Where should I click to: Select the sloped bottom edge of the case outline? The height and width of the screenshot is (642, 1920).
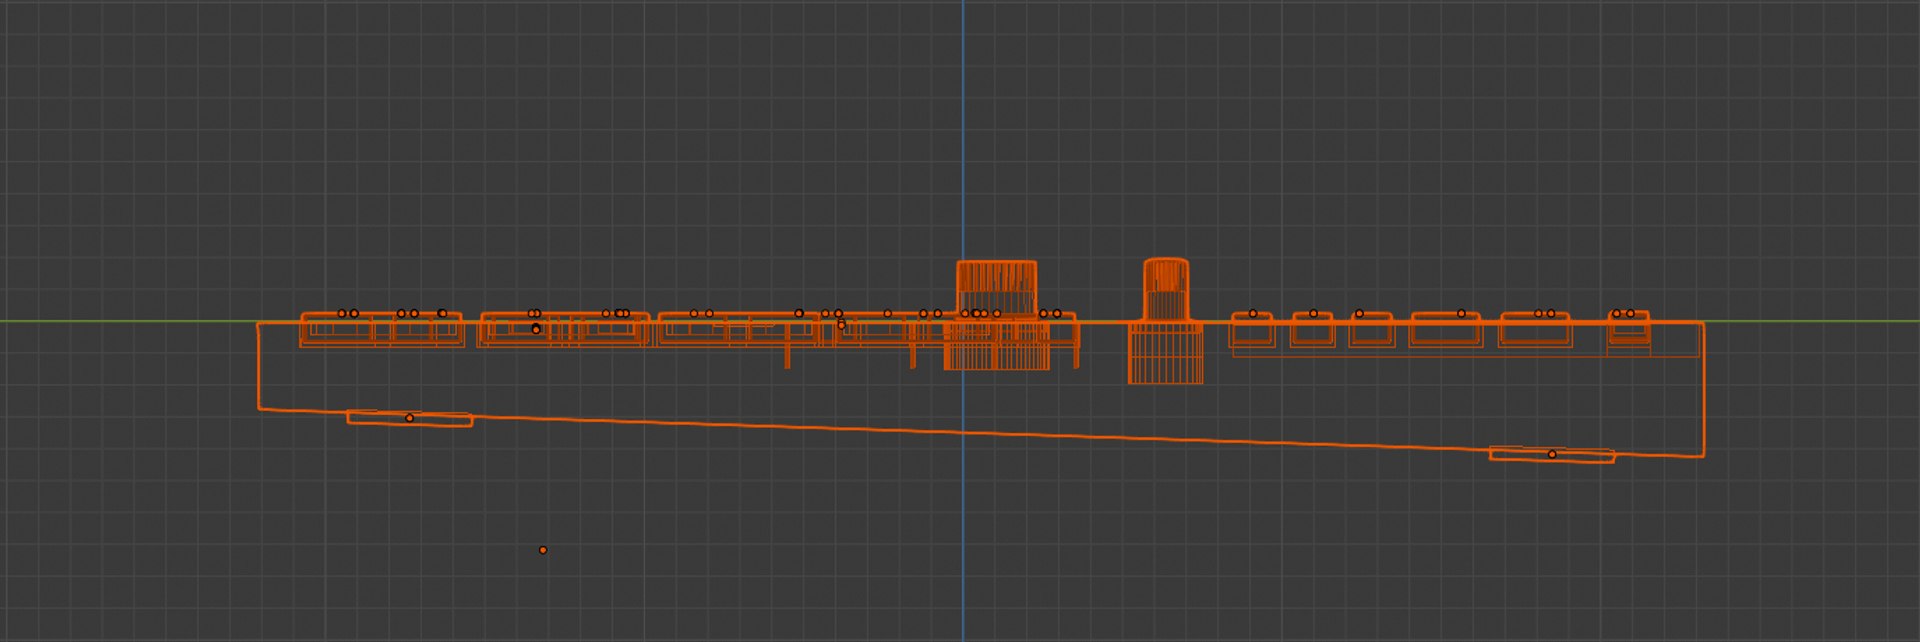coord(980,432)
